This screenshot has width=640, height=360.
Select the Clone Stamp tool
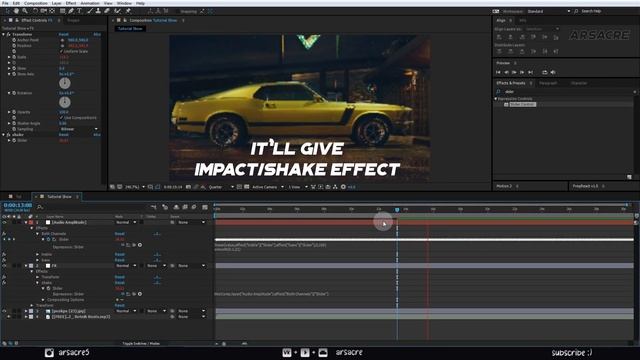(98, 11)
